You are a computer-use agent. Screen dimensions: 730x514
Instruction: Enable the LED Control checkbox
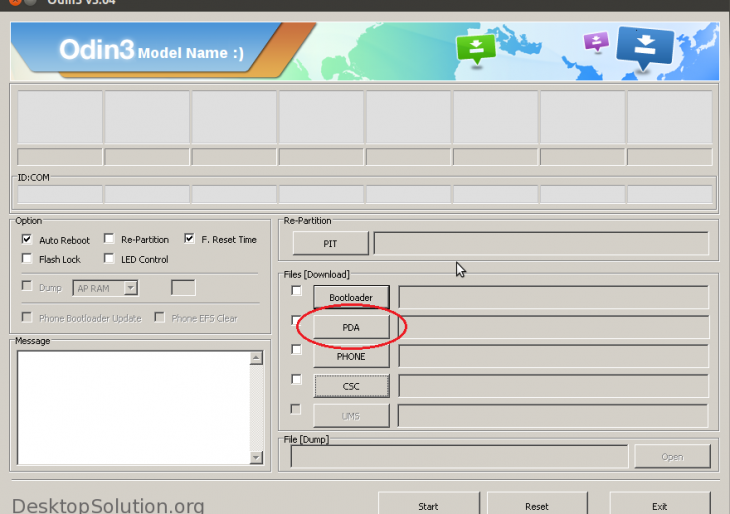click(x=109, y=258)
